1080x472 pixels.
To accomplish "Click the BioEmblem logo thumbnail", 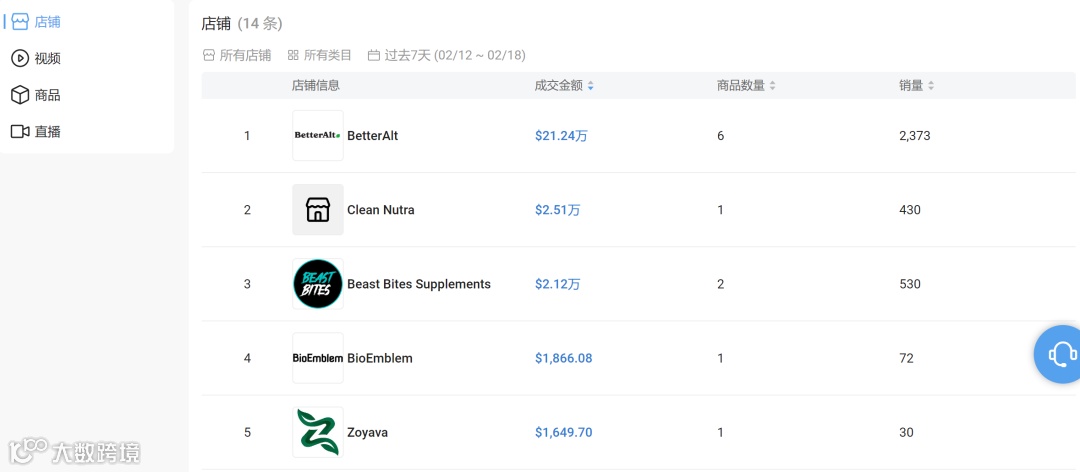I will coord(318,358).
